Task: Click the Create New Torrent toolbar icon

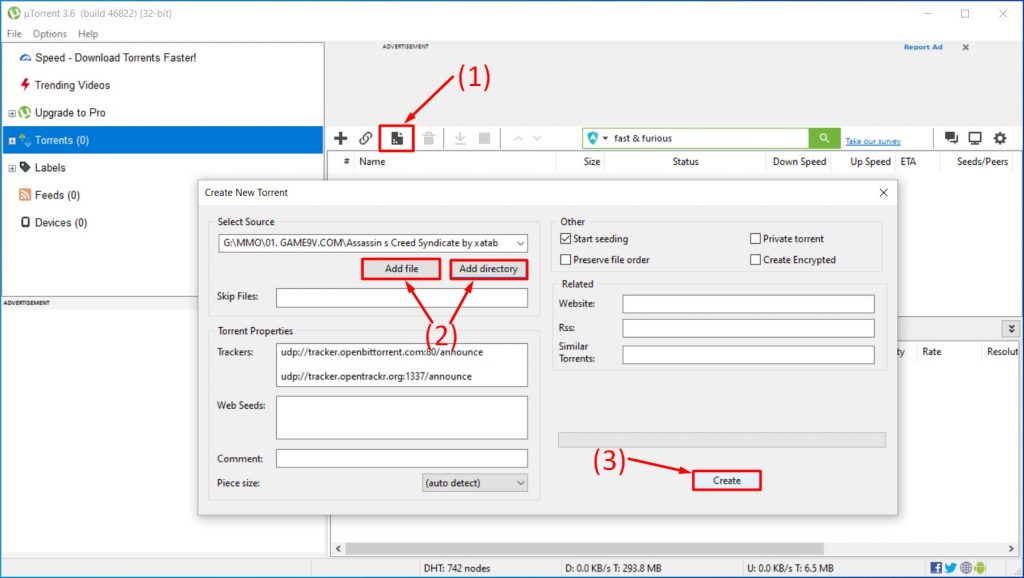Action: tap(397, 138)
